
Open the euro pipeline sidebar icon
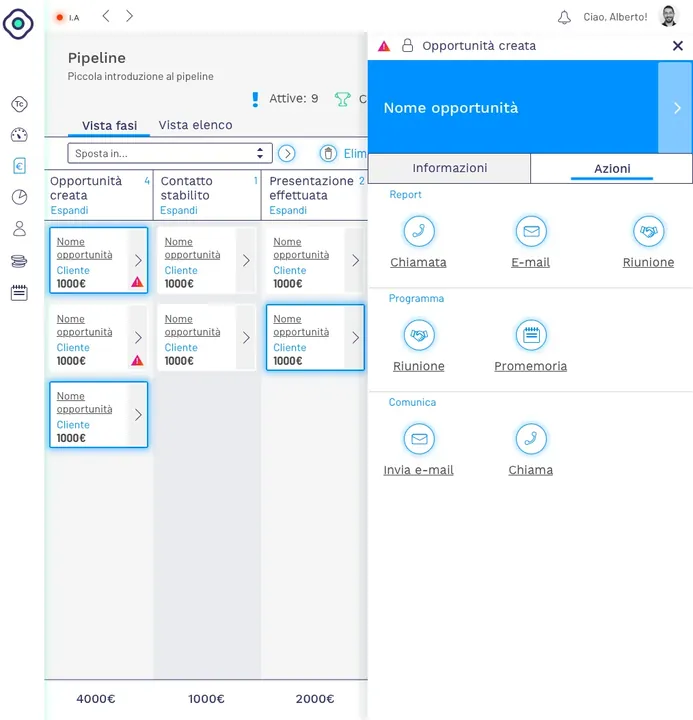[19, 166]
